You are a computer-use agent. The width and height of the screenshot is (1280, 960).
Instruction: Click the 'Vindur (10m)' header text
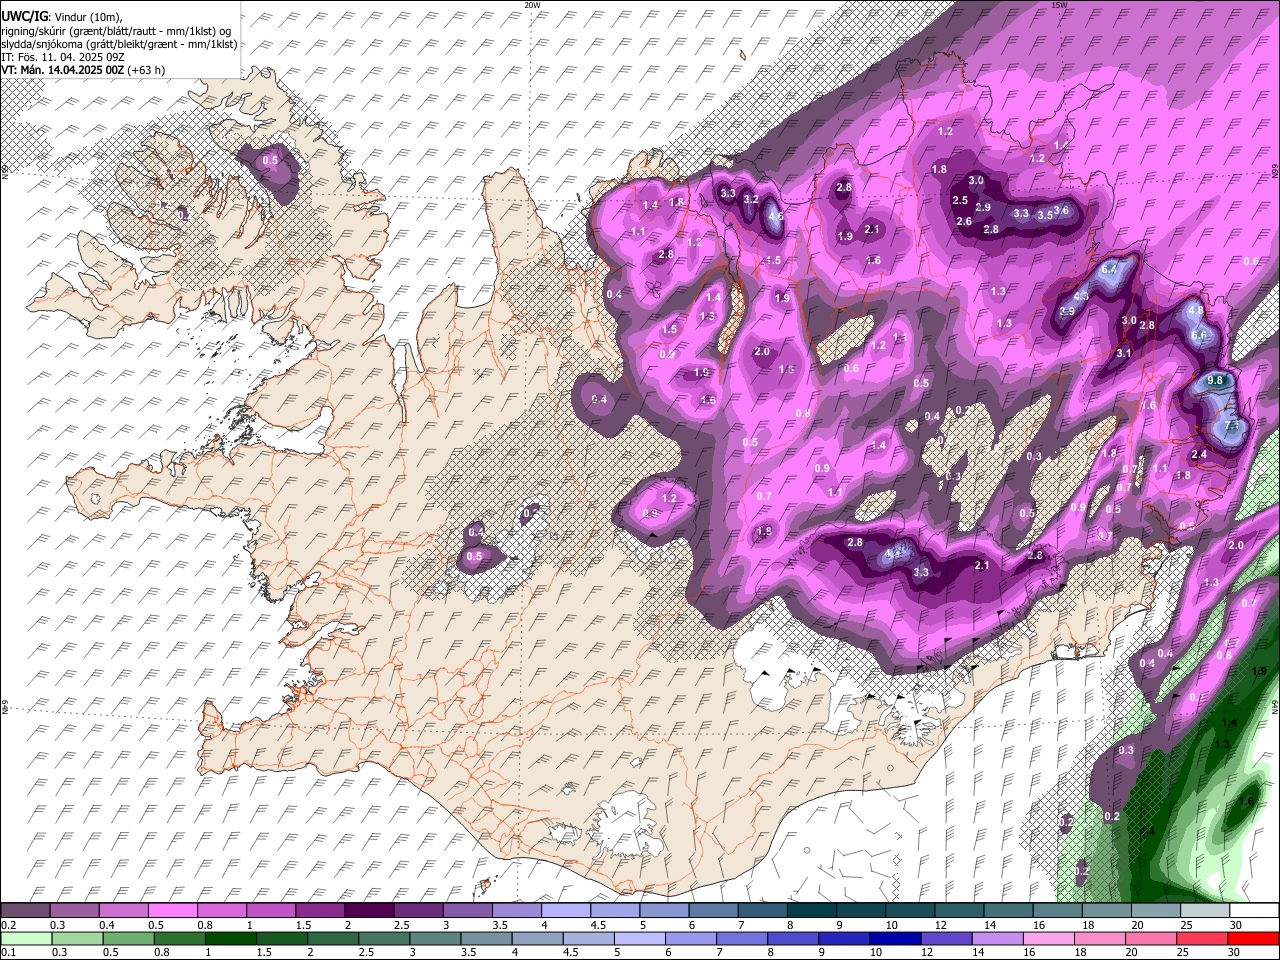(x=89, y=17)
